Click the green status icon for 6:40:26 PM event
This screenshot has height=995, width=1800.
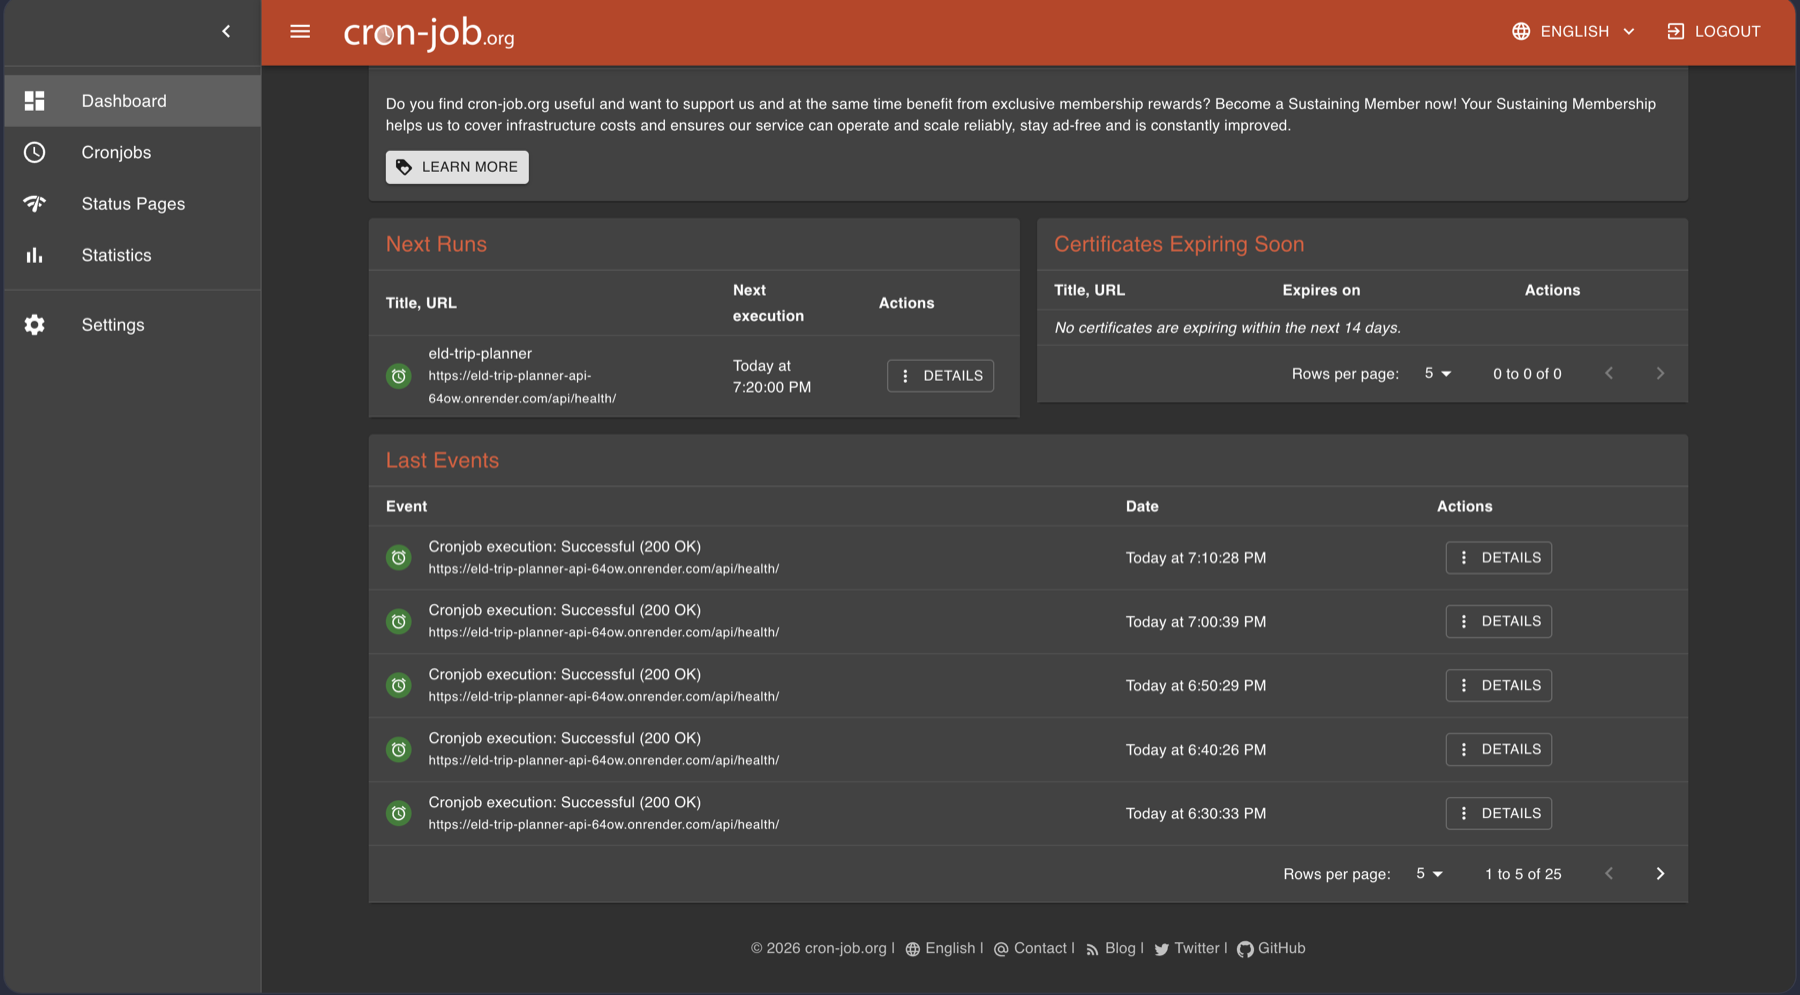[x=399, y=750]
